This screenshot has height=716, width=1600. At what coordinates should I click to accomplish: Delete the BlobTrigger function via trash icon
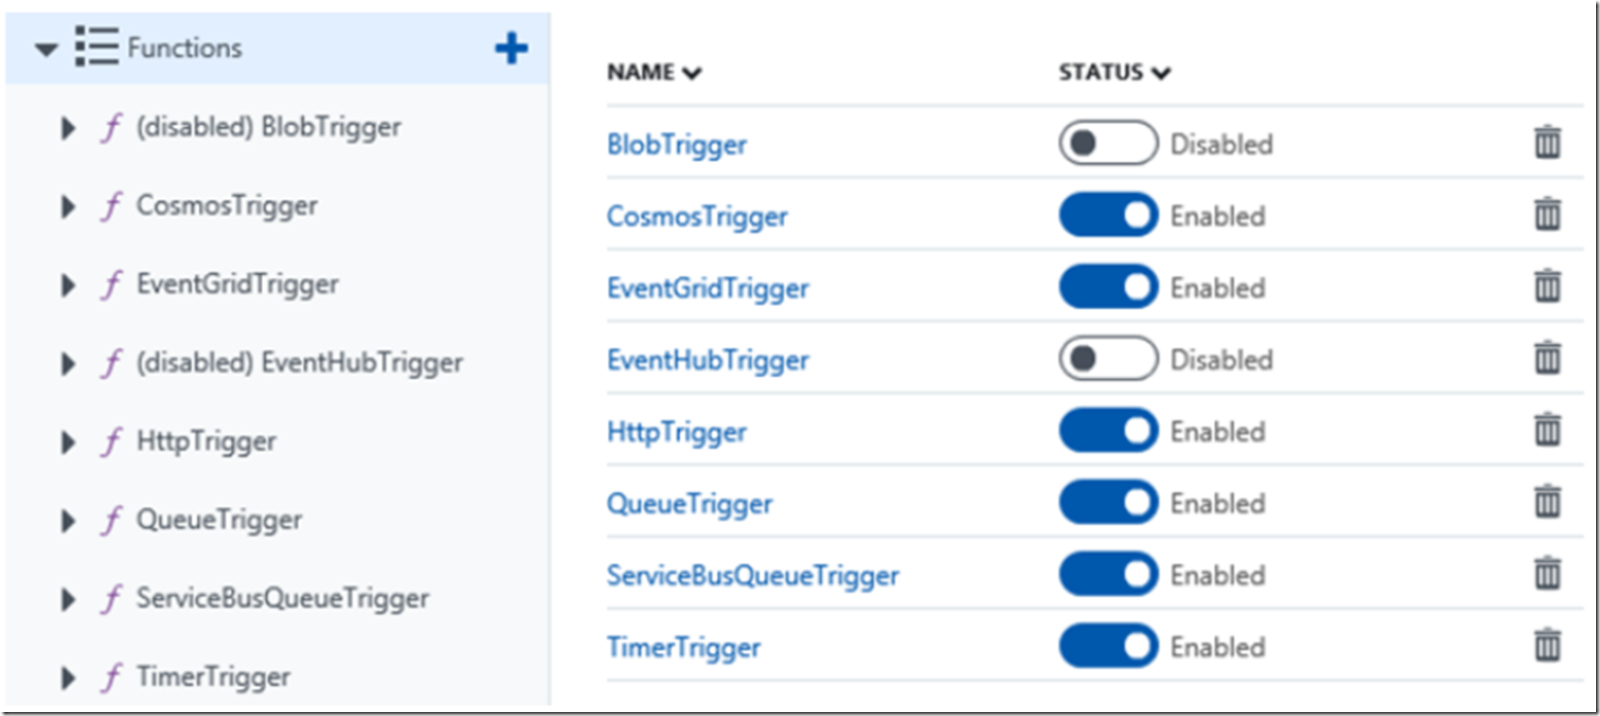(1547, 143)
